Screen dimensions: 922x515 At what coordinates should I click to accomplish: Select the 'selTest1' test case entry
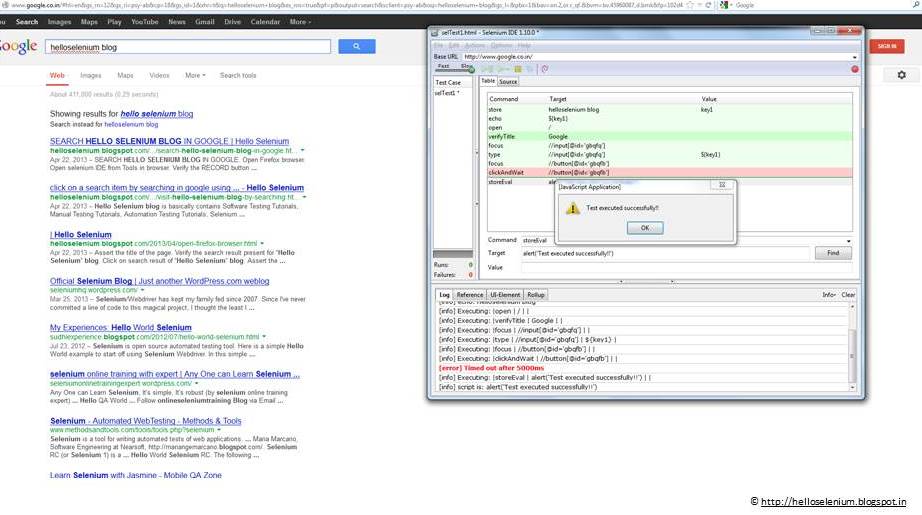click(x=446, y=93)
